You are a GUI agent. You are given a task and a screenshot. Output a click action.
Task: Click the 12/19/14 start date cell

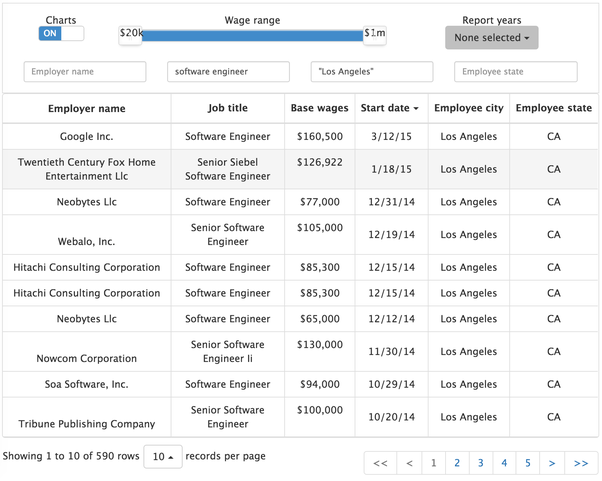pyautogui.click(x=391, y=235)
